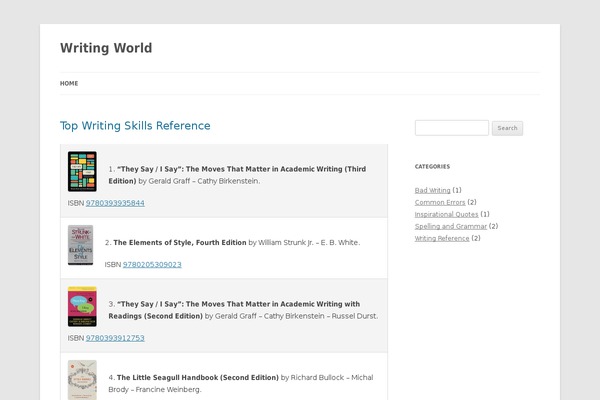The height and width of the screenshot is (400, 600).
Task: Click author text 'William Strunk Jr. – E. B. White.'
Action: pyautogui.click(x=309, y=242)
